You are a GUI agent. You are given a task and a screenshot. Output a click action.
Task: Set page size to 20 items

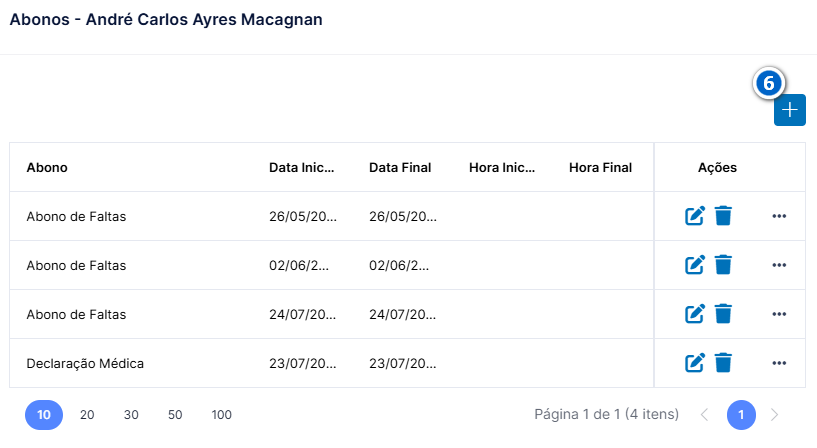tap(87, 415)
